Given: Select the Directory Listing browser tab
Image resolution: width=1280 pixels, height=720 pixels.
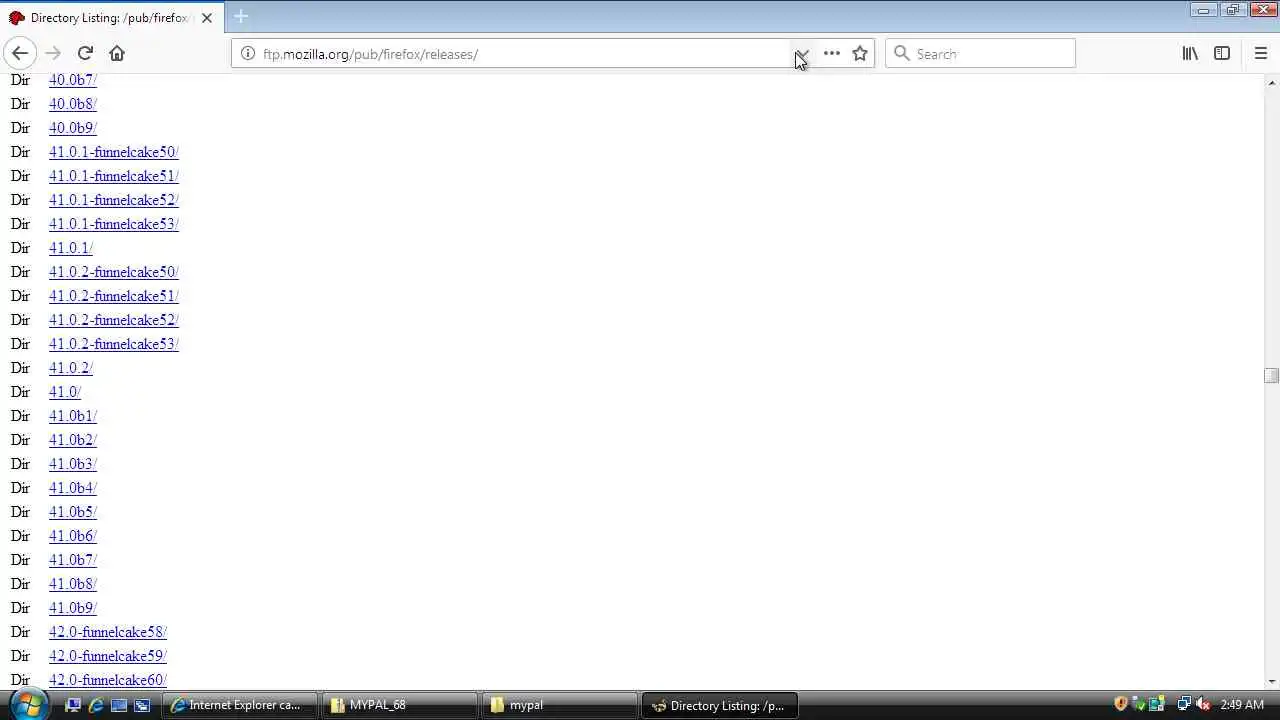Looking at the screenshot, I should click(x=111, y=18).
